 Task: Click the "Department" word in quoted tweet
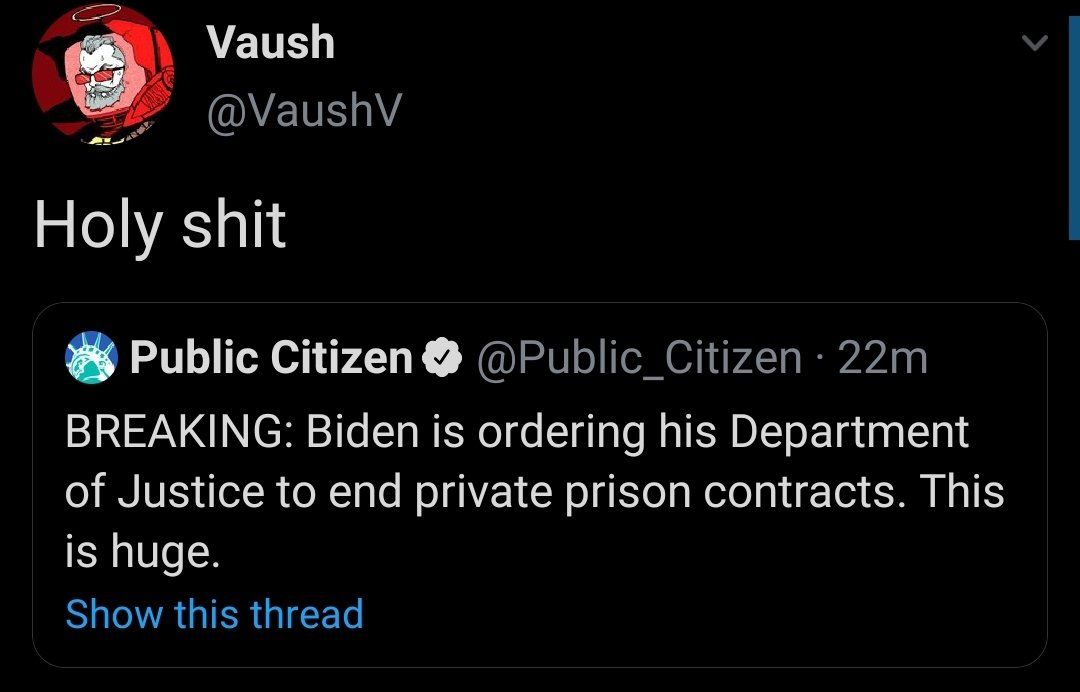click(849, 432)
